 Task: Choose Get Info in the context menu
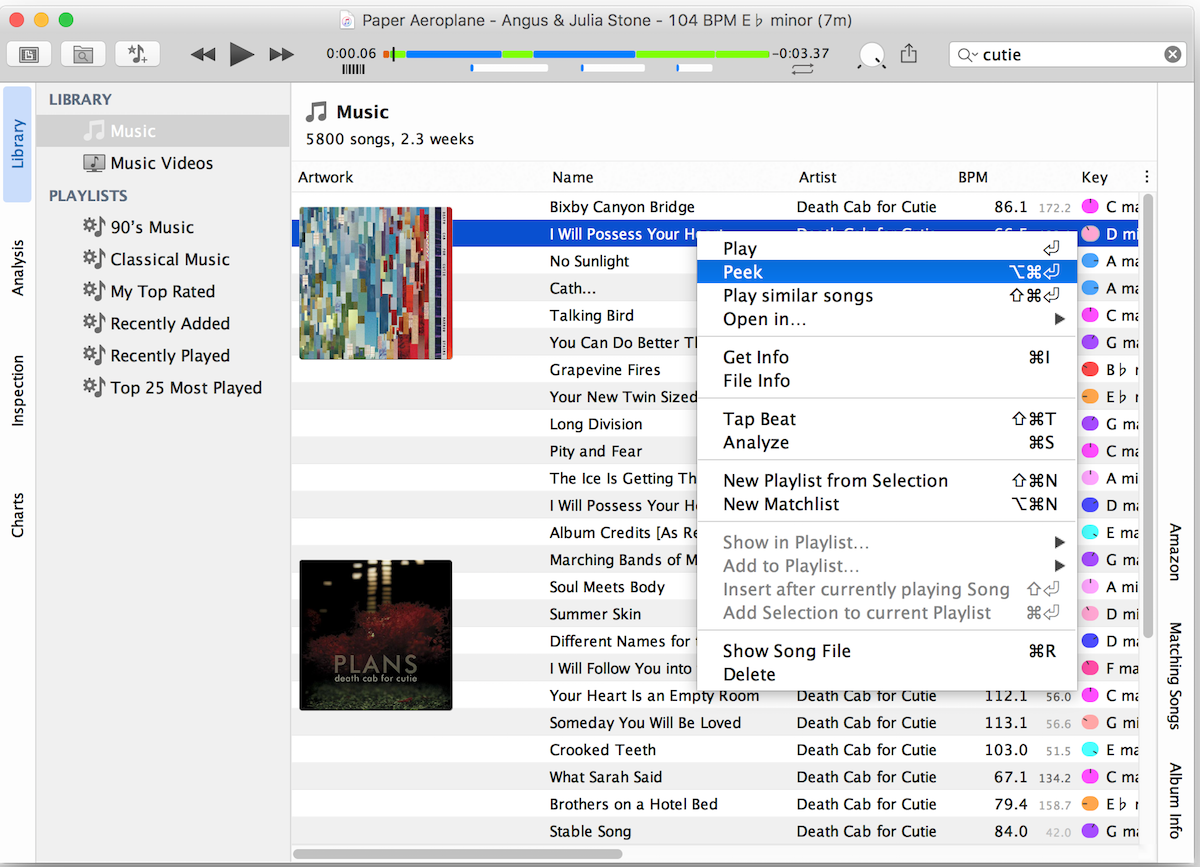[887, 357]
